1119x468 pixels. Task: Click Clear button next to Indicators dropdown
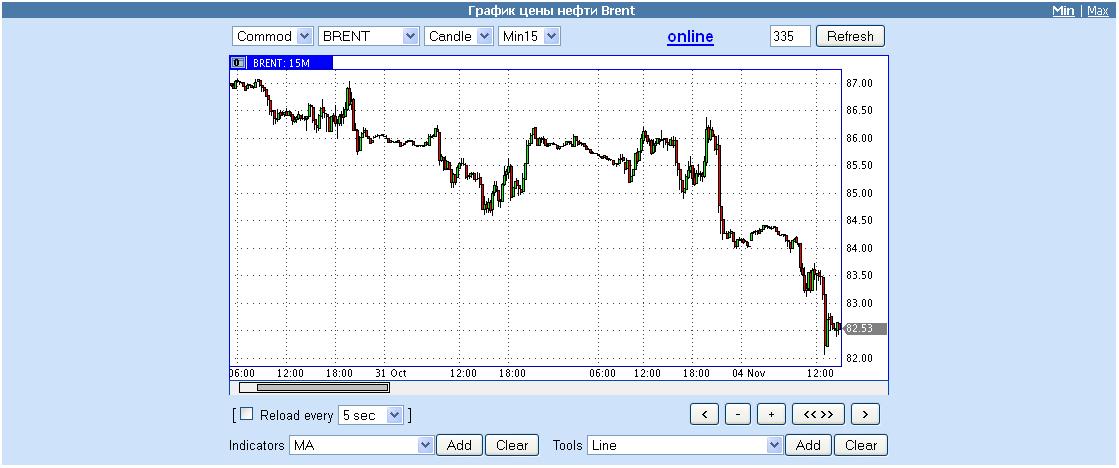point(512,445)
